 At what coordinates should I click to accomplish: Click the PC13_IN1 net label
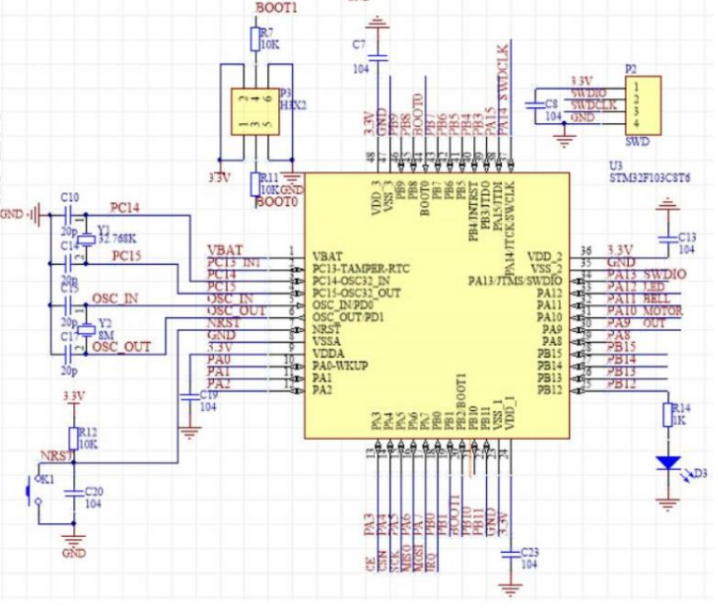pyautogui.click(x=234, y=263)
